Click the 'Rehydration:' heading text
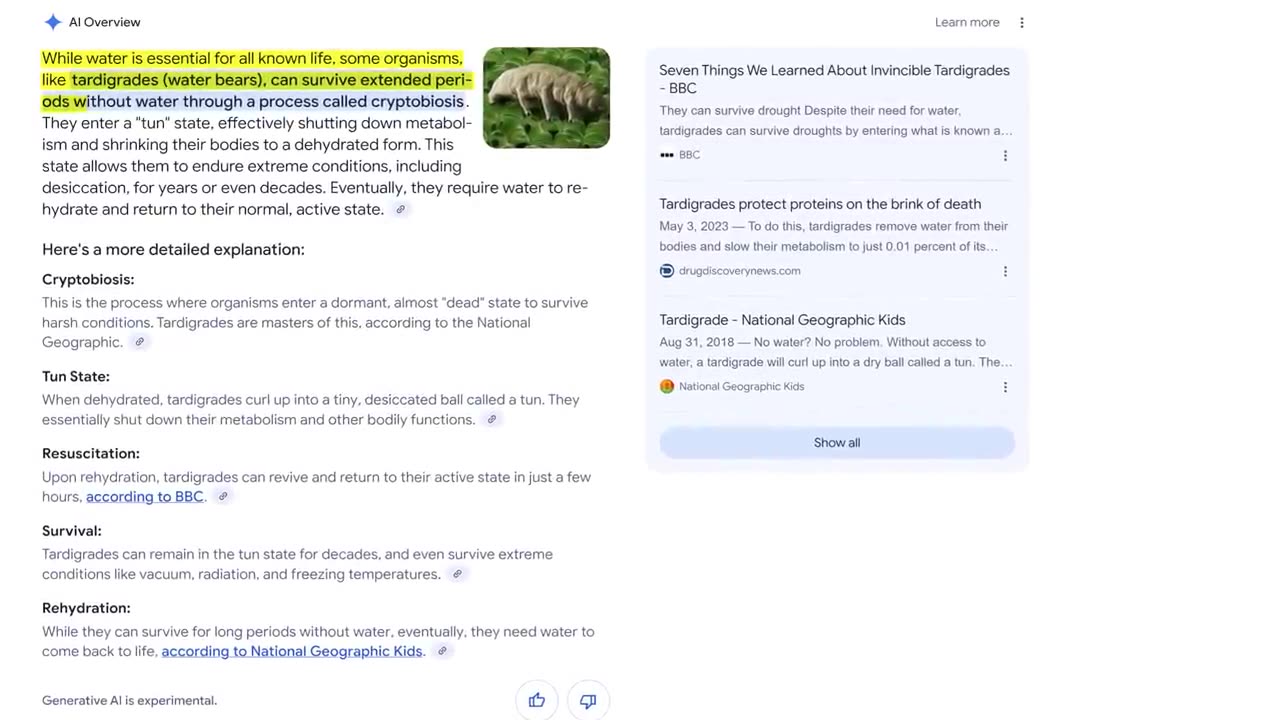The width and height of the screenshot is (1280, 720). [86, 608]
